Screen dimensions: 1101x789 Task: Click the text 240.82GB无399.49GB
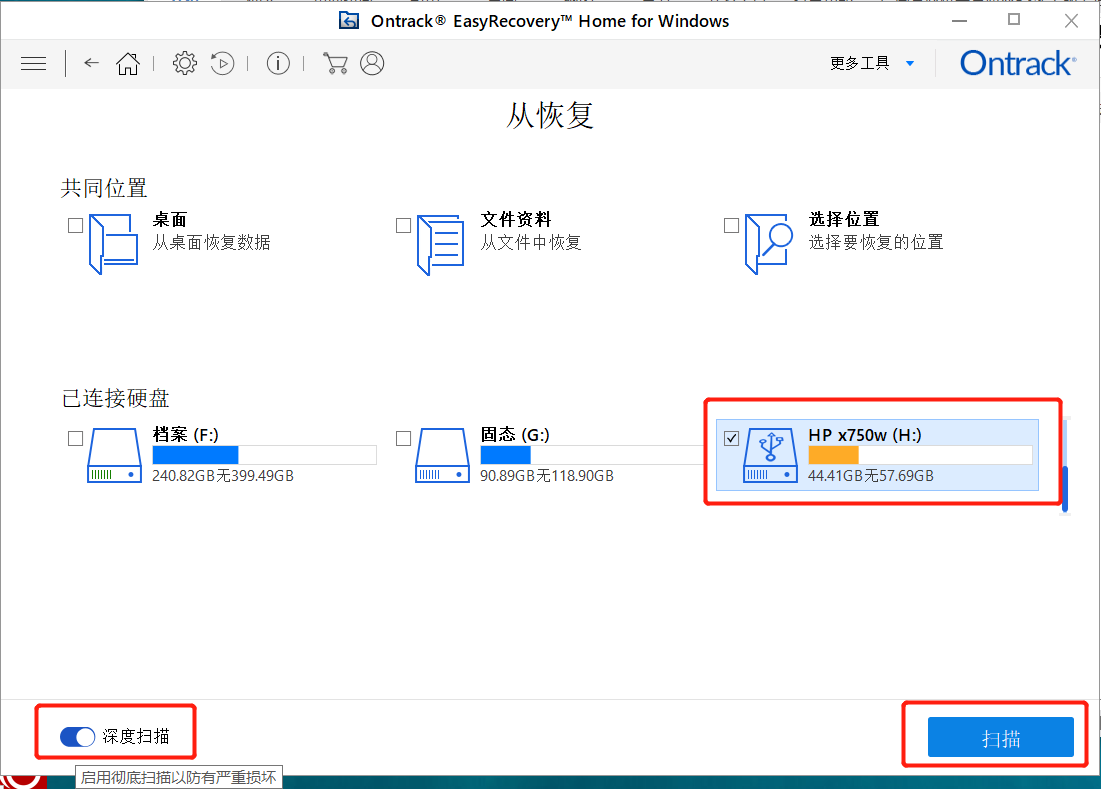pyautogui.click(x=223, y=476)
